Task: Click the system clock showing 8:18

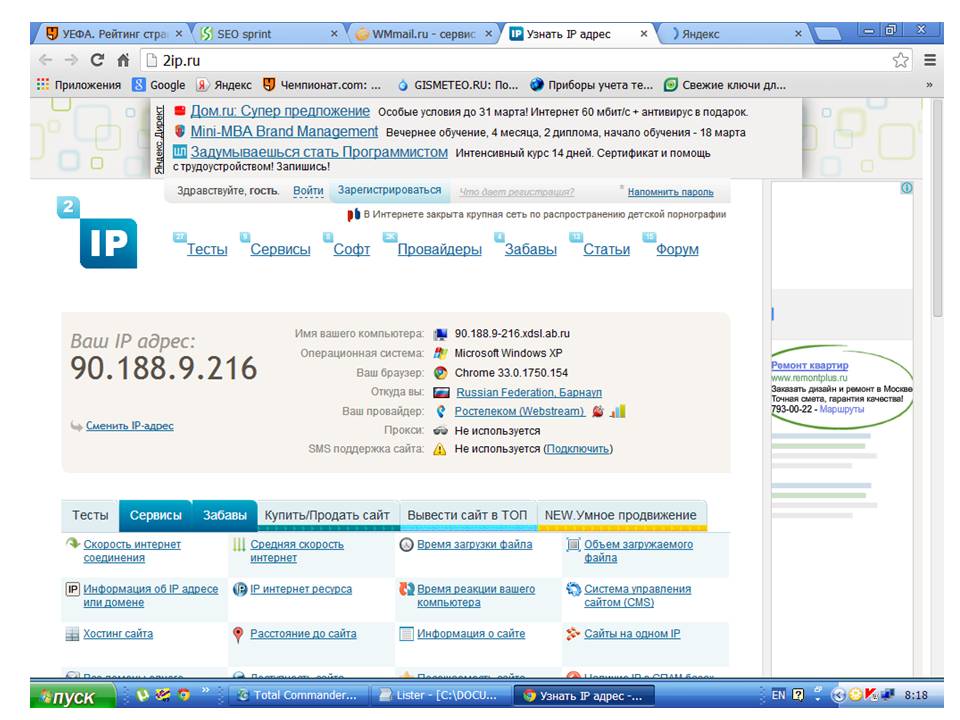Action: tap(916, 695)
